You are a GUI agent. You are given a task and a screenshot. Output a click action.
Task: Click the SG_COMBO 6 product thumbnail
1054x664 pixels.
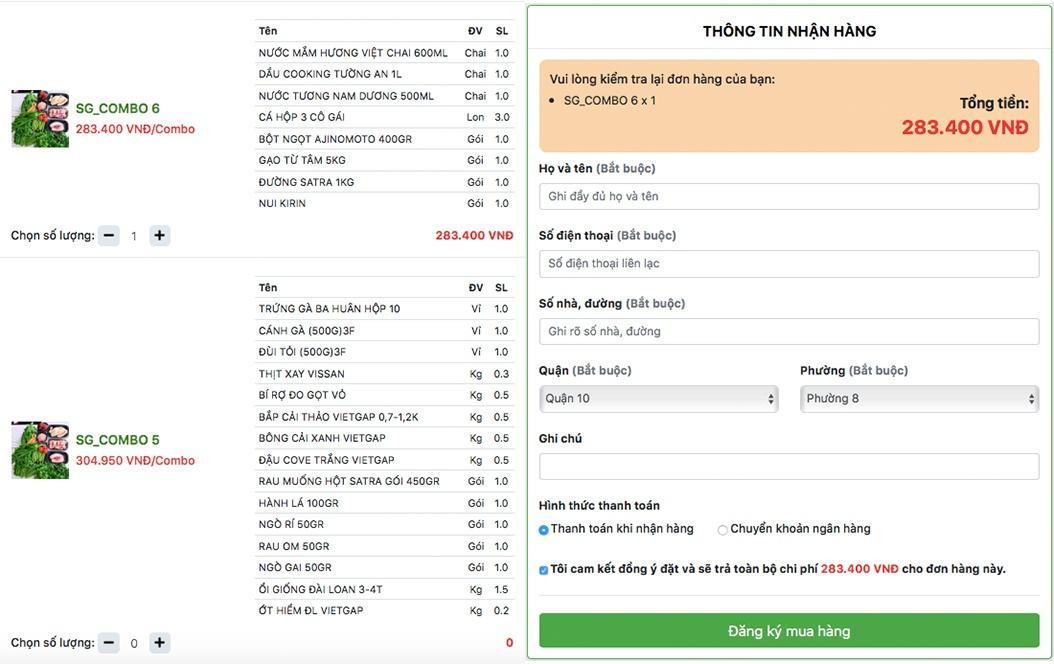(40, 119)
